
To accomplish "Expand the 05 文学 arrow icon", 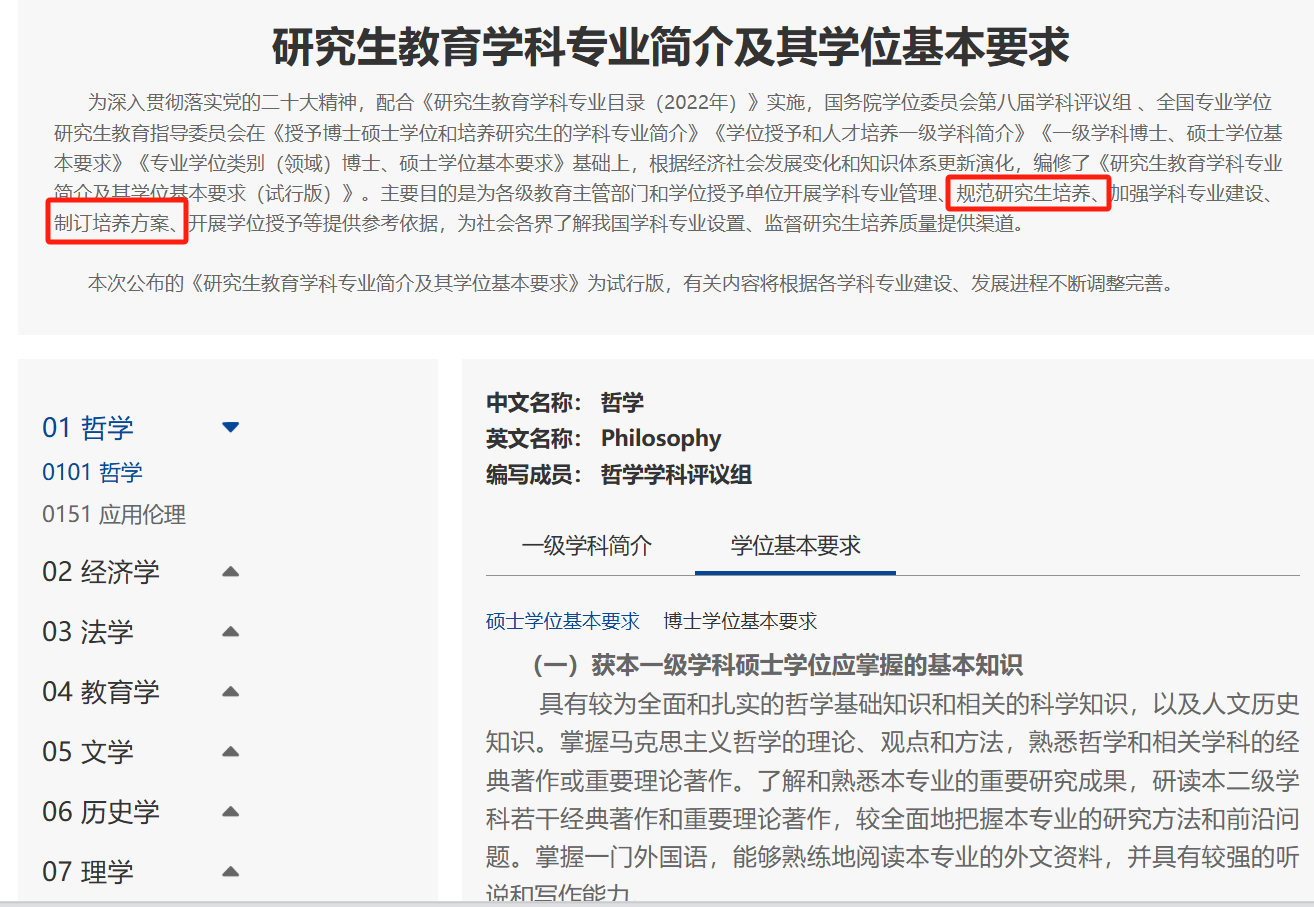I will [x=231, y=752].
